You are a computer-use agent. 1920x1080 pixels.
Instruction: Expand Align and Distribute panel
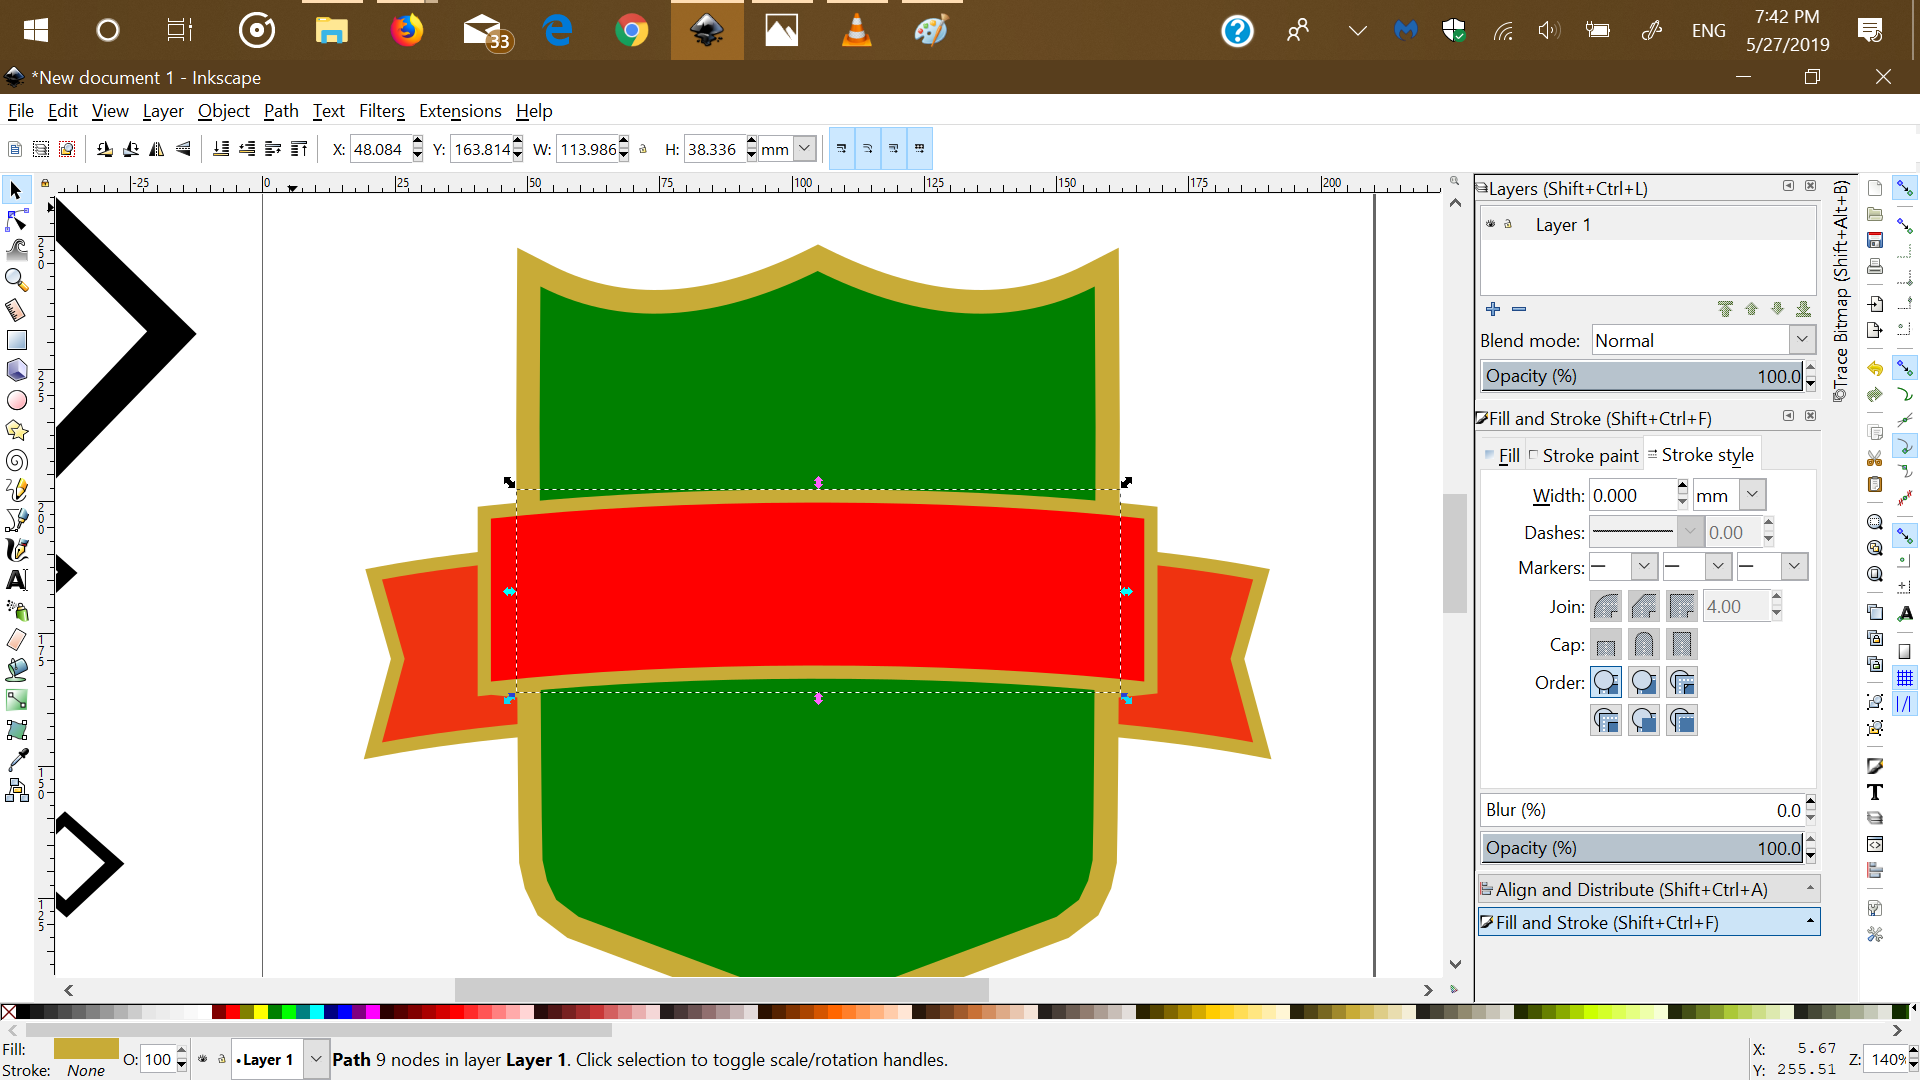[1648, 889]
